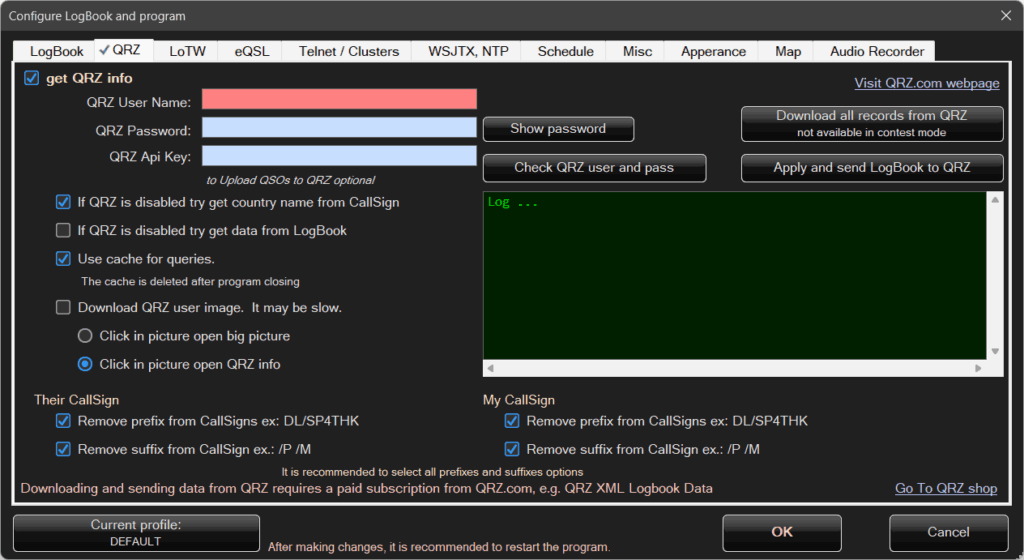Viewport: 1024px width, 560px height.
Task: Click the QRZ User Name field
Action: click(339, 99)
